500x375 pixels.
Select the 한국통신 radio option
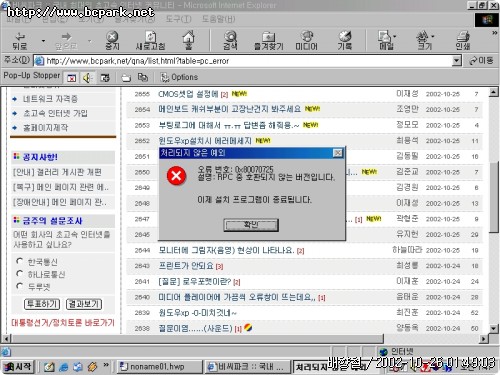coord(20,261)
